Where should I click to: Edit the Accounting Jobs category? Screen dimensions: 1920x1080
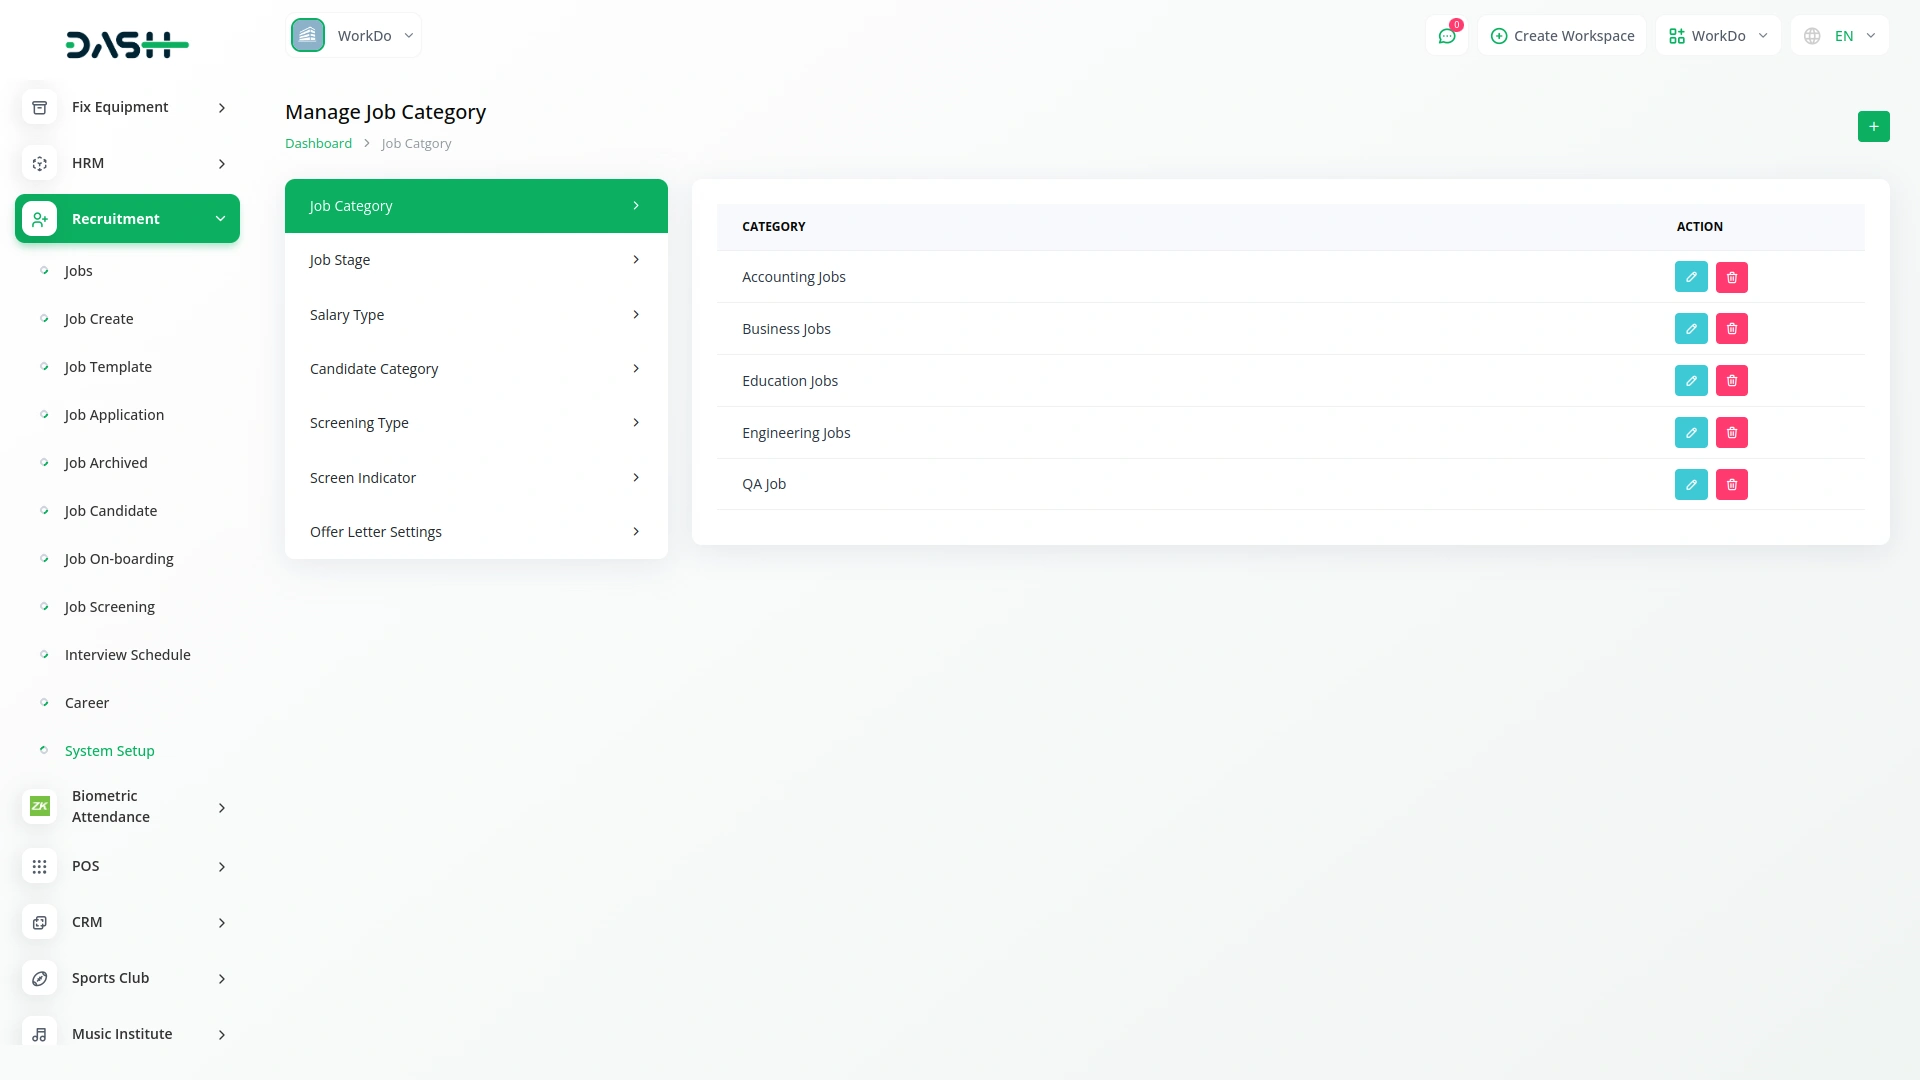(x=1691, y=277)
